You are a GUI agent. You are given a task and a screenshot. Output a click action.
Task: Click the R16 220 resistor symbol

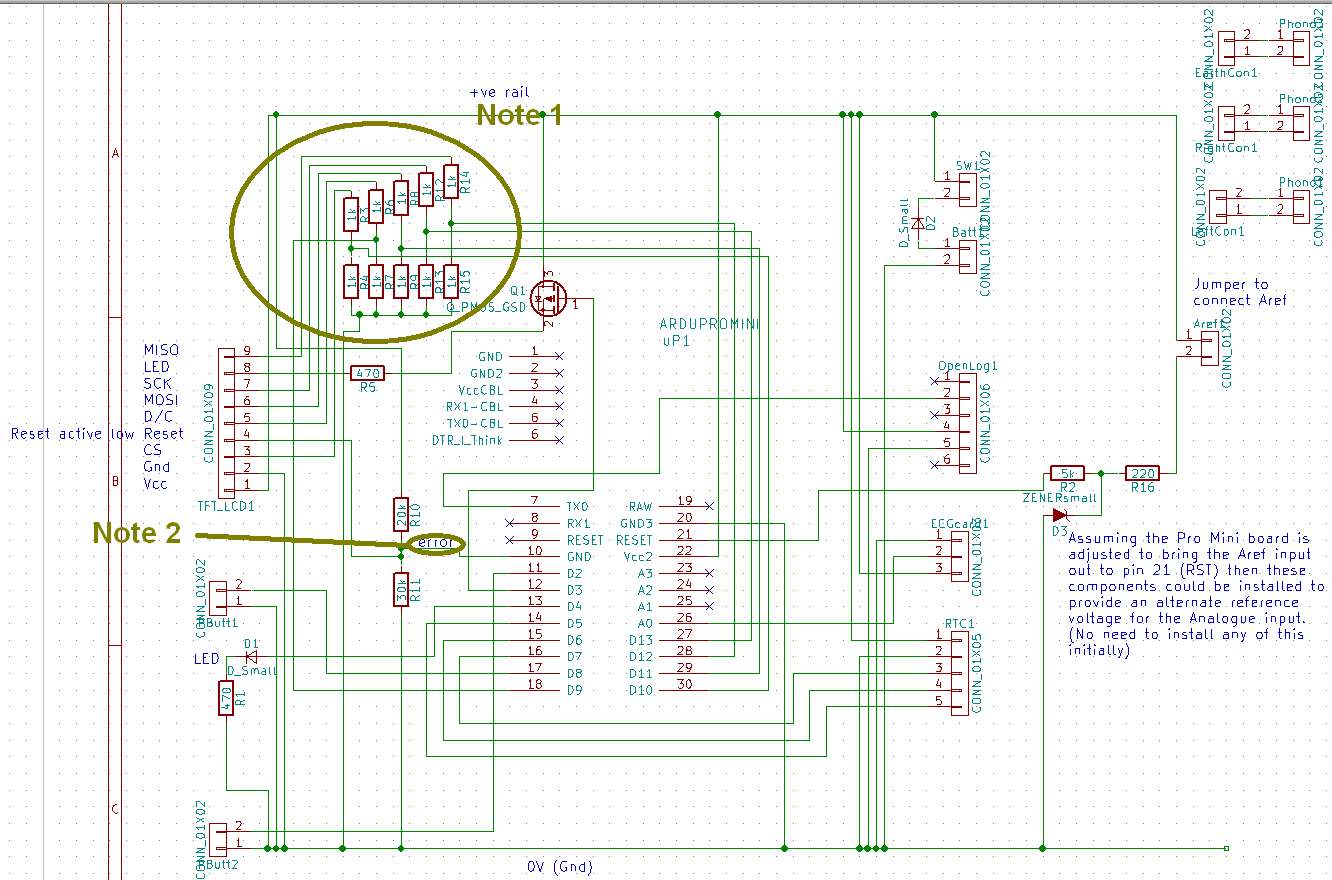pyautogui.click(x=1141, y=472)
